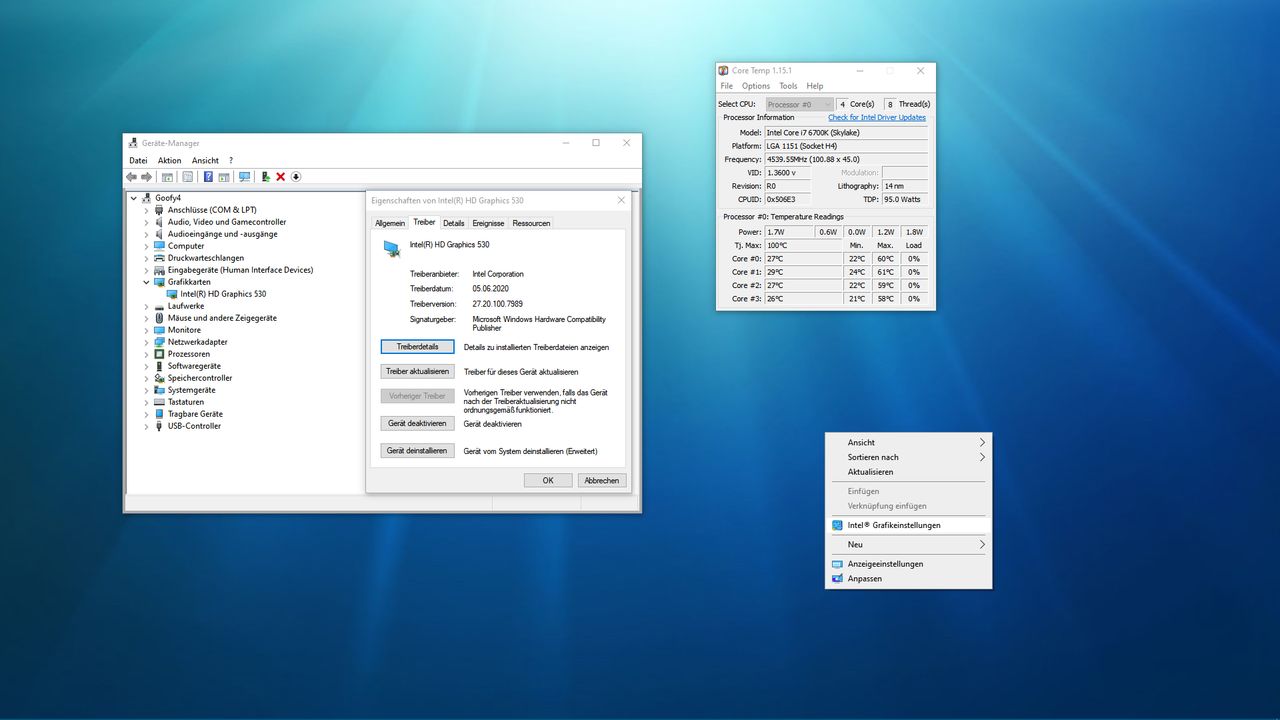Click the Tastaturen keyboard icon
Viewport: 1280px width, 720px height.
159,402
